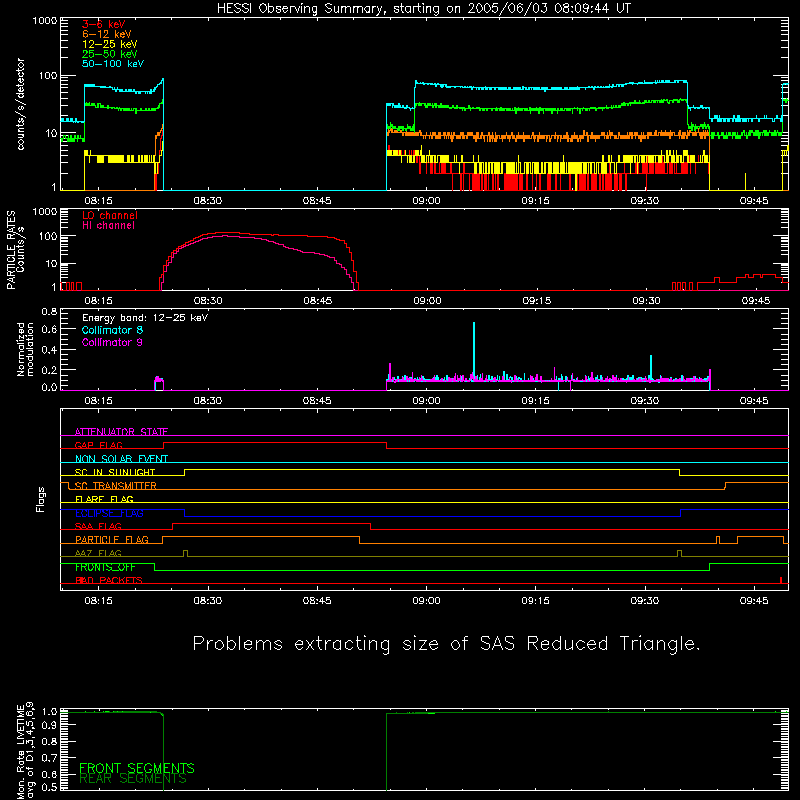Select the Collimator 8 legend label
The width and height of the screenshot is (800, 800).
112,330
